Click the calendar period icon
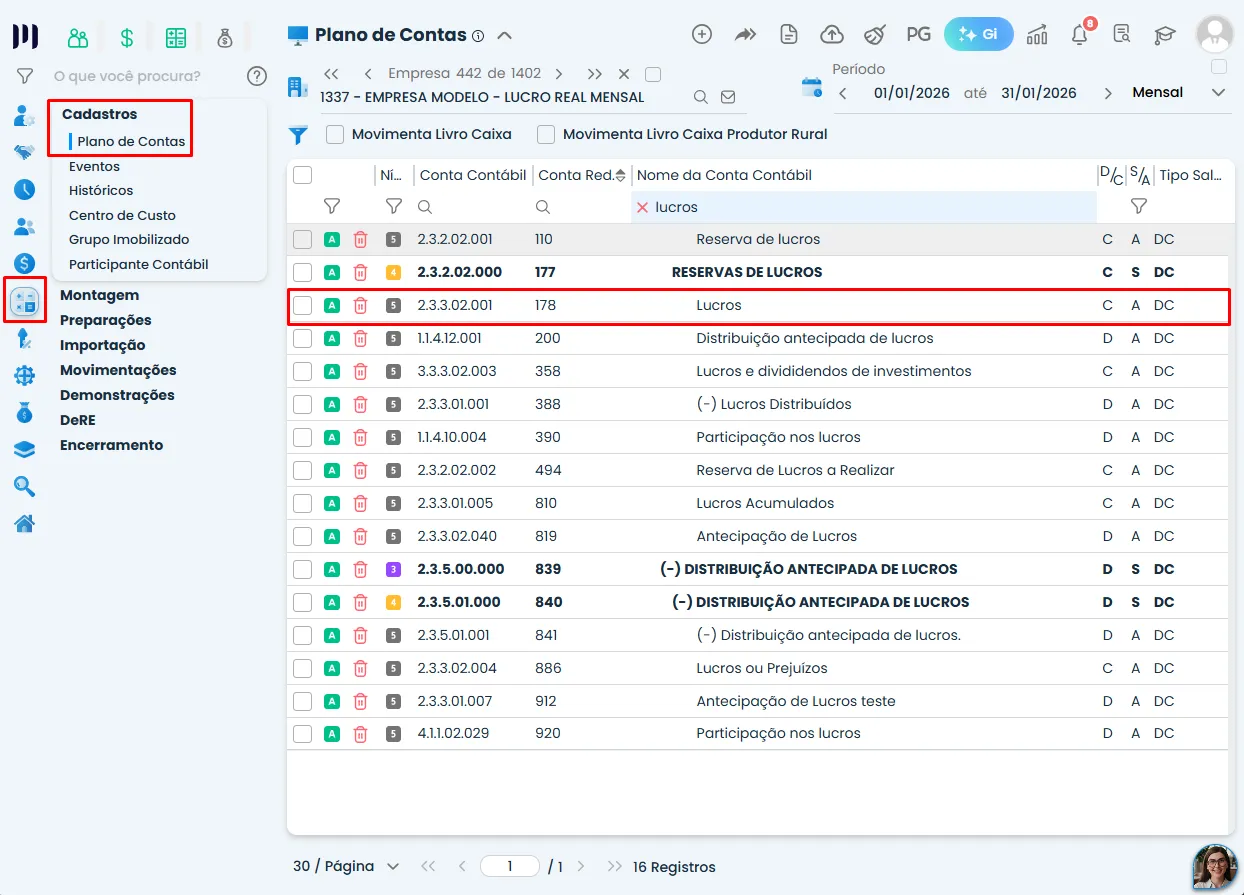The image size is (1244, 895). click(x=812, y=88)
